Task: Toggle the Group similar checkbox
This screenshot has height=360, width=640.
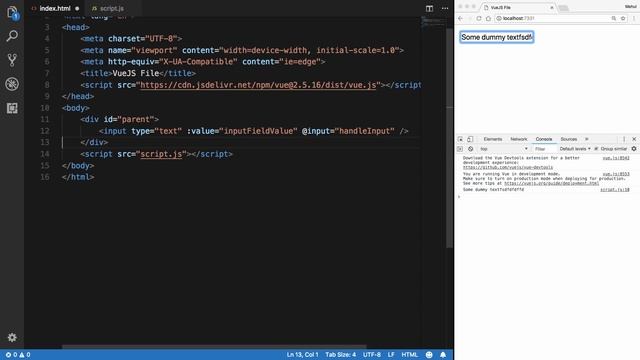Action: coord(596,149)
